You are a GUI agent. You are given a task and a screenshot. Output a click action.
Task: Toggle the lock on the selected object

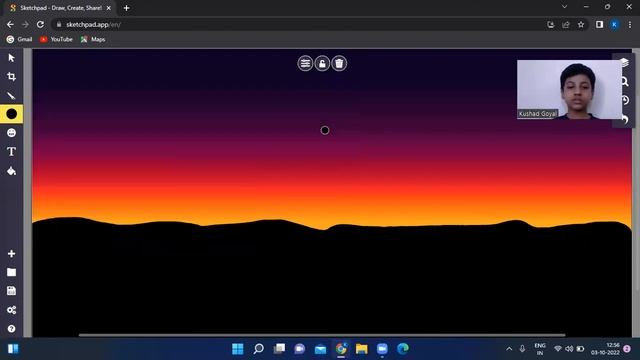click(x=322, y=63)
